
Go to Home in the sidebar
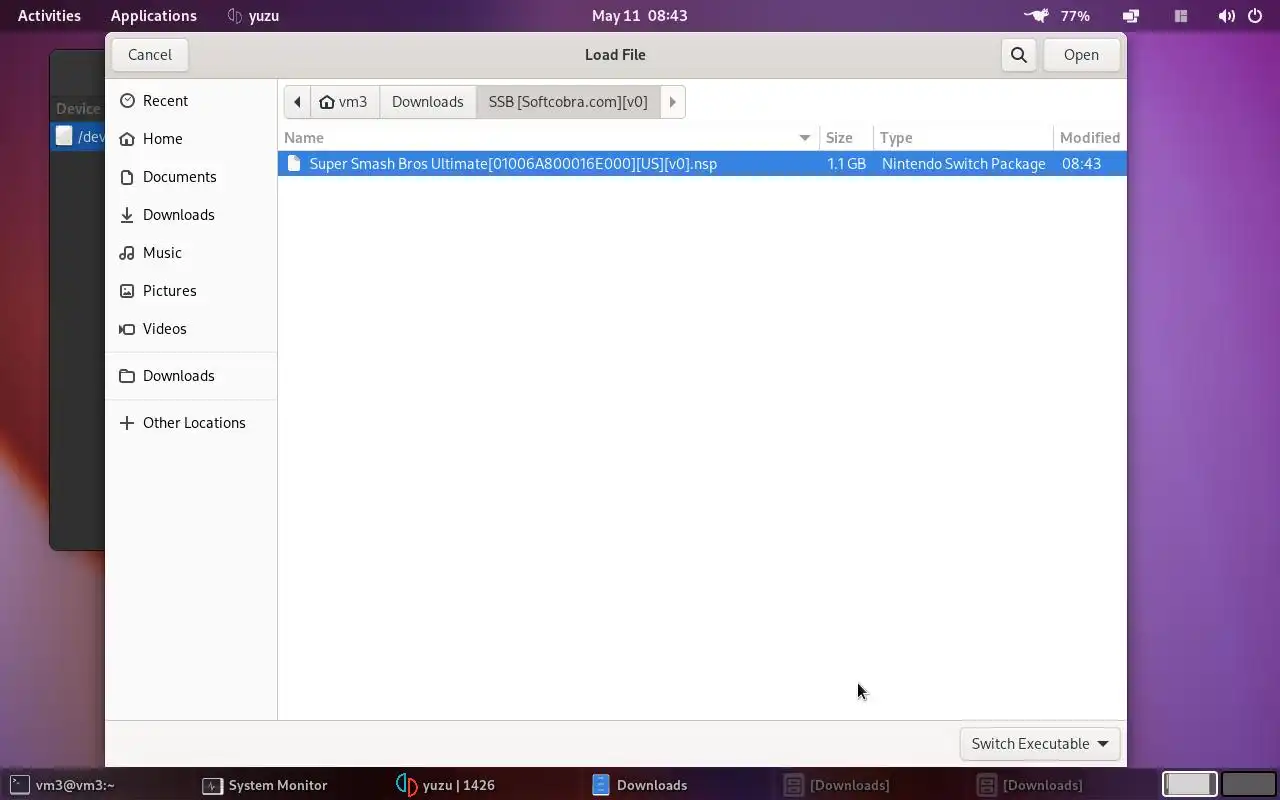(x=191, y=139)
